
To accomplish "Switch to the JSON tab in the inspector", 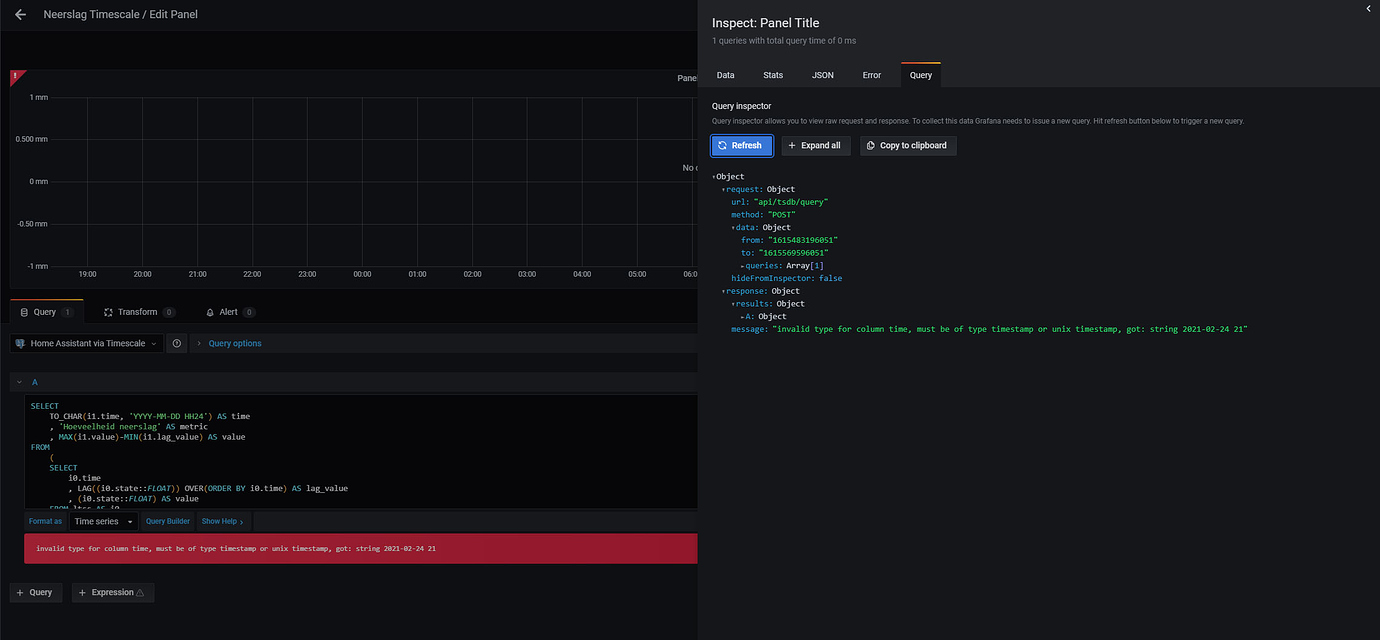I will [x=822, y=74].
